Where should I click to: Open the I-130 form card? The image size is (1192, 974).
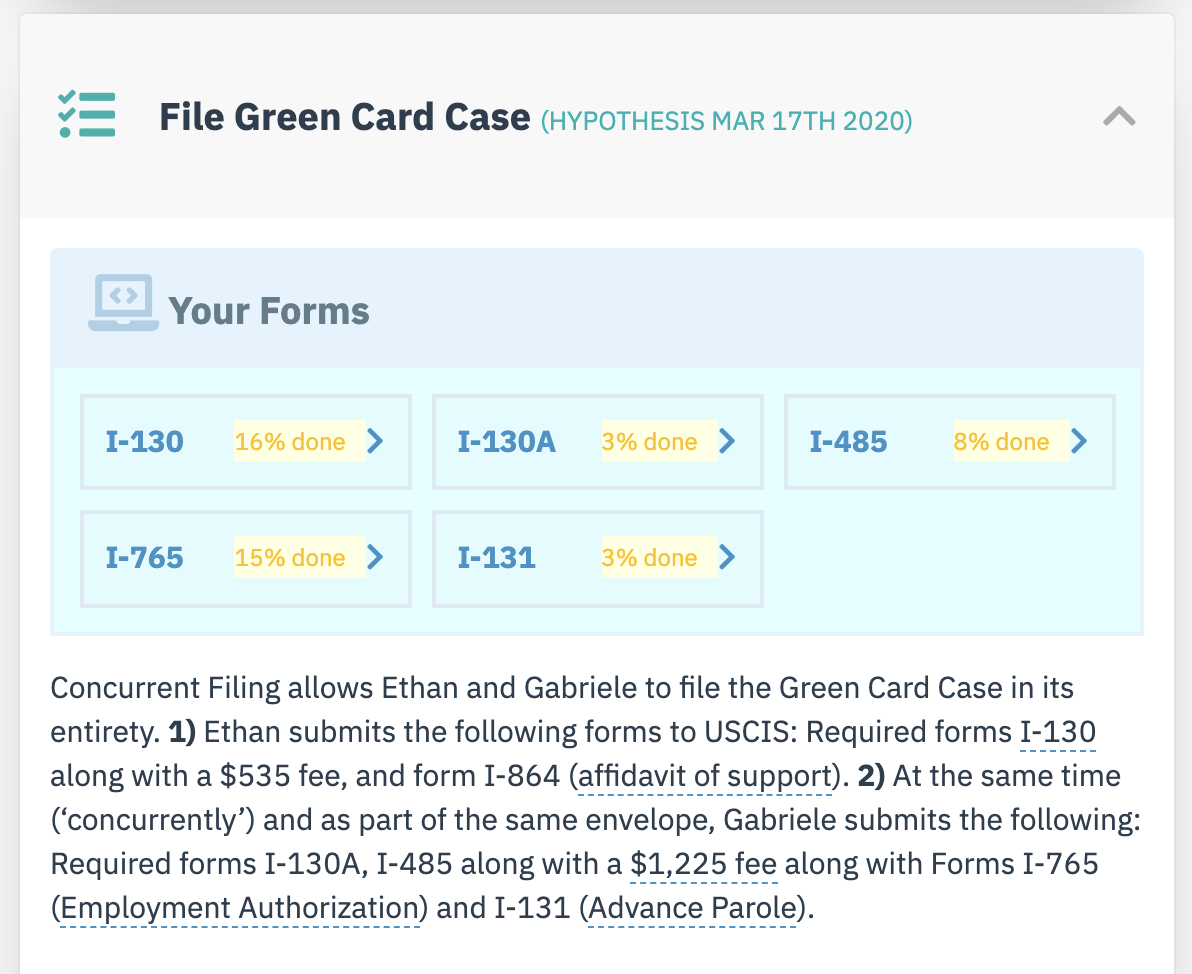pos(246,442)
